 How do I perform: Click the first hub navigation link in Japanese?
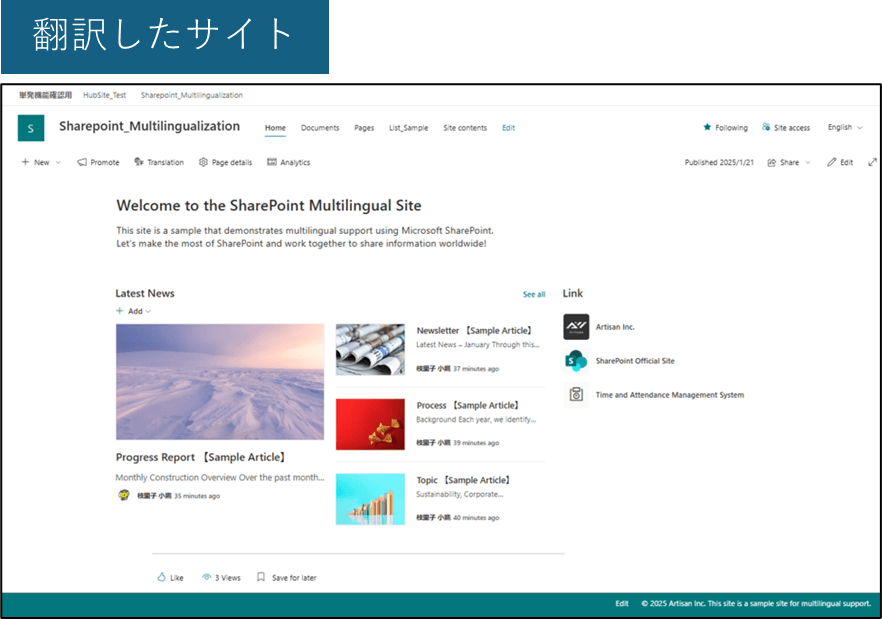[x=46, y=95]
